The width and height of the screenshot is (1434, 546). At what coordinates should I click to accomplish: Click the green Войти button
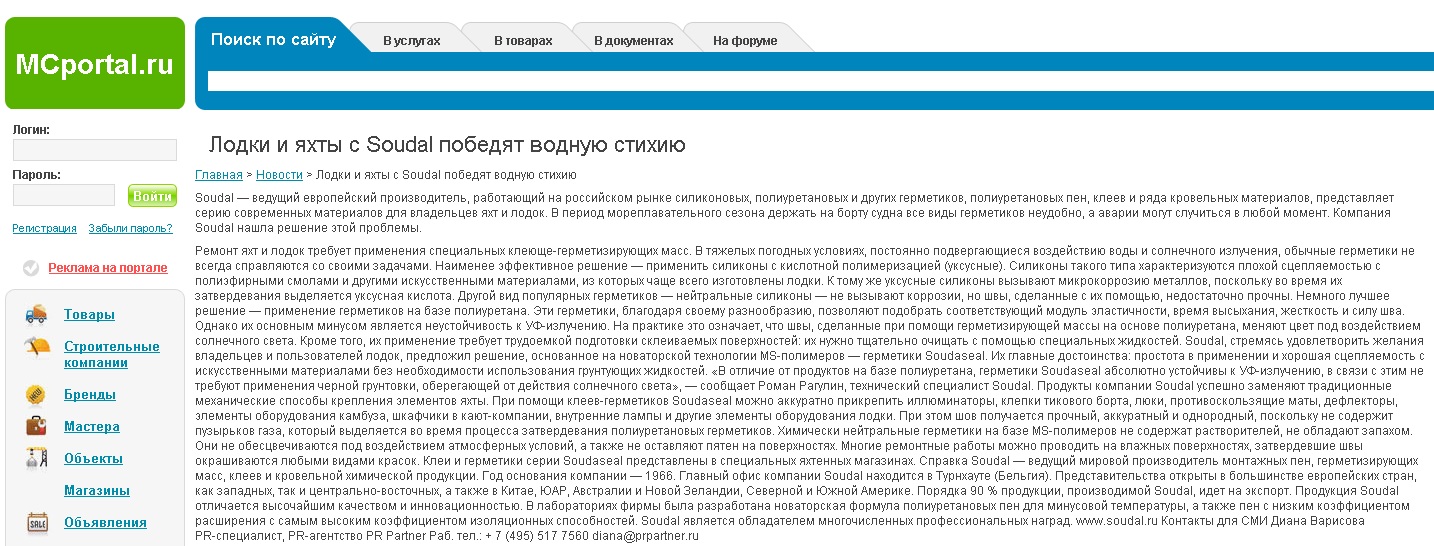click(152, 196)
